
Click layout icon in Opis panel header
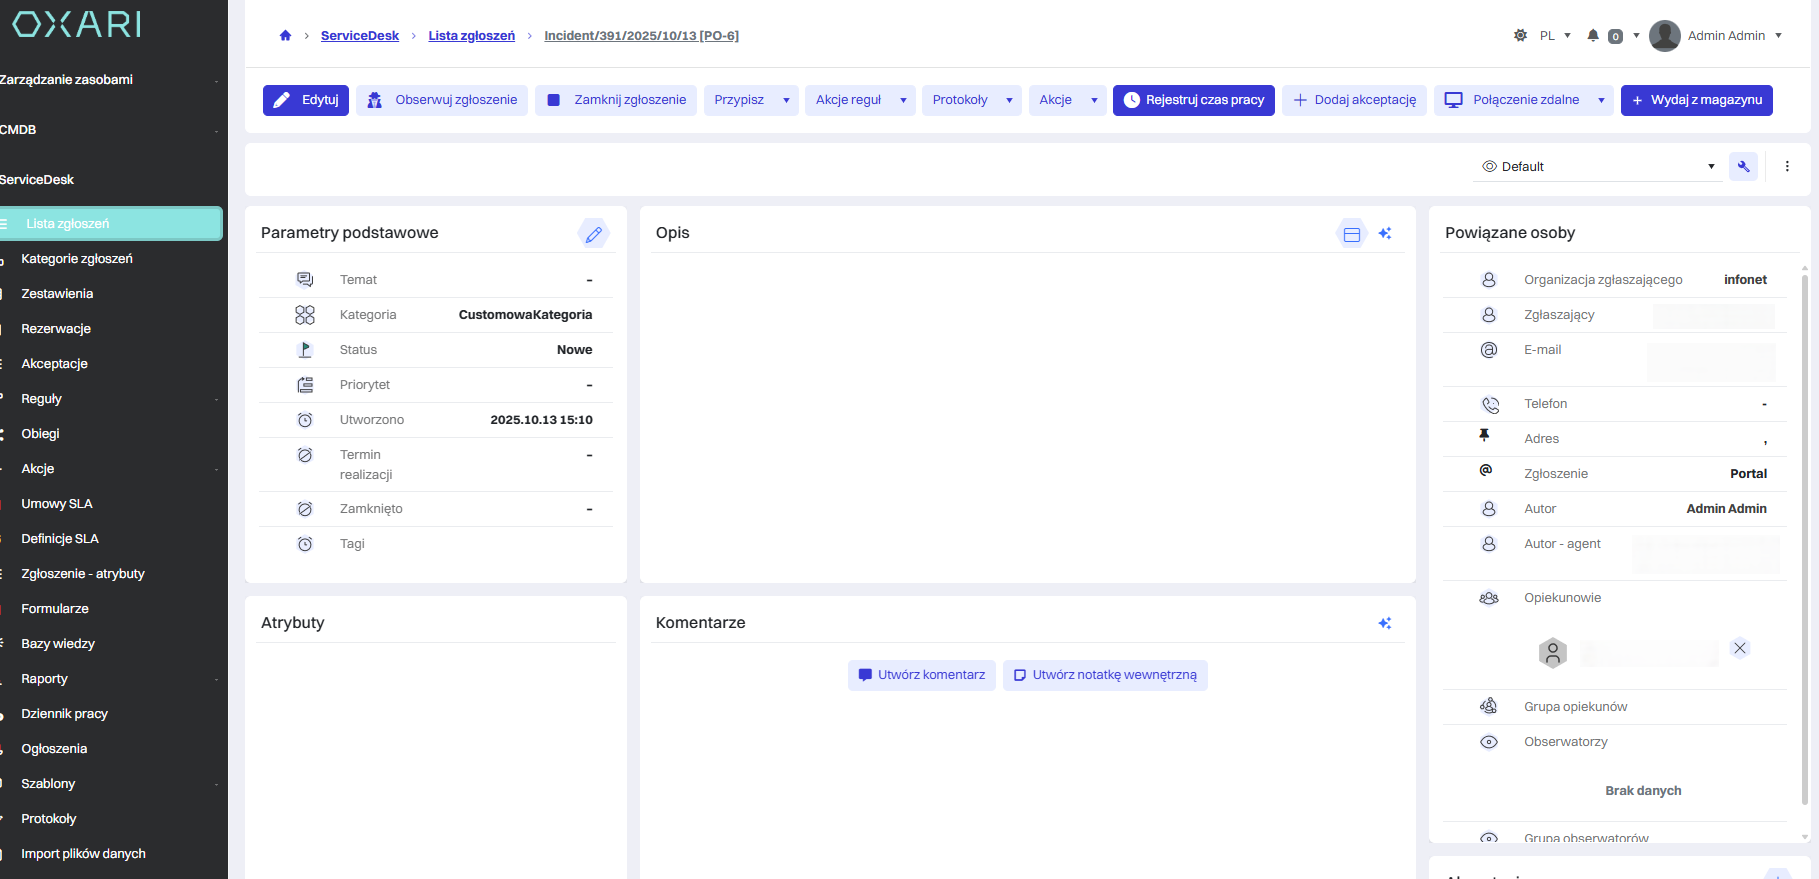(x=1351, y=234)
